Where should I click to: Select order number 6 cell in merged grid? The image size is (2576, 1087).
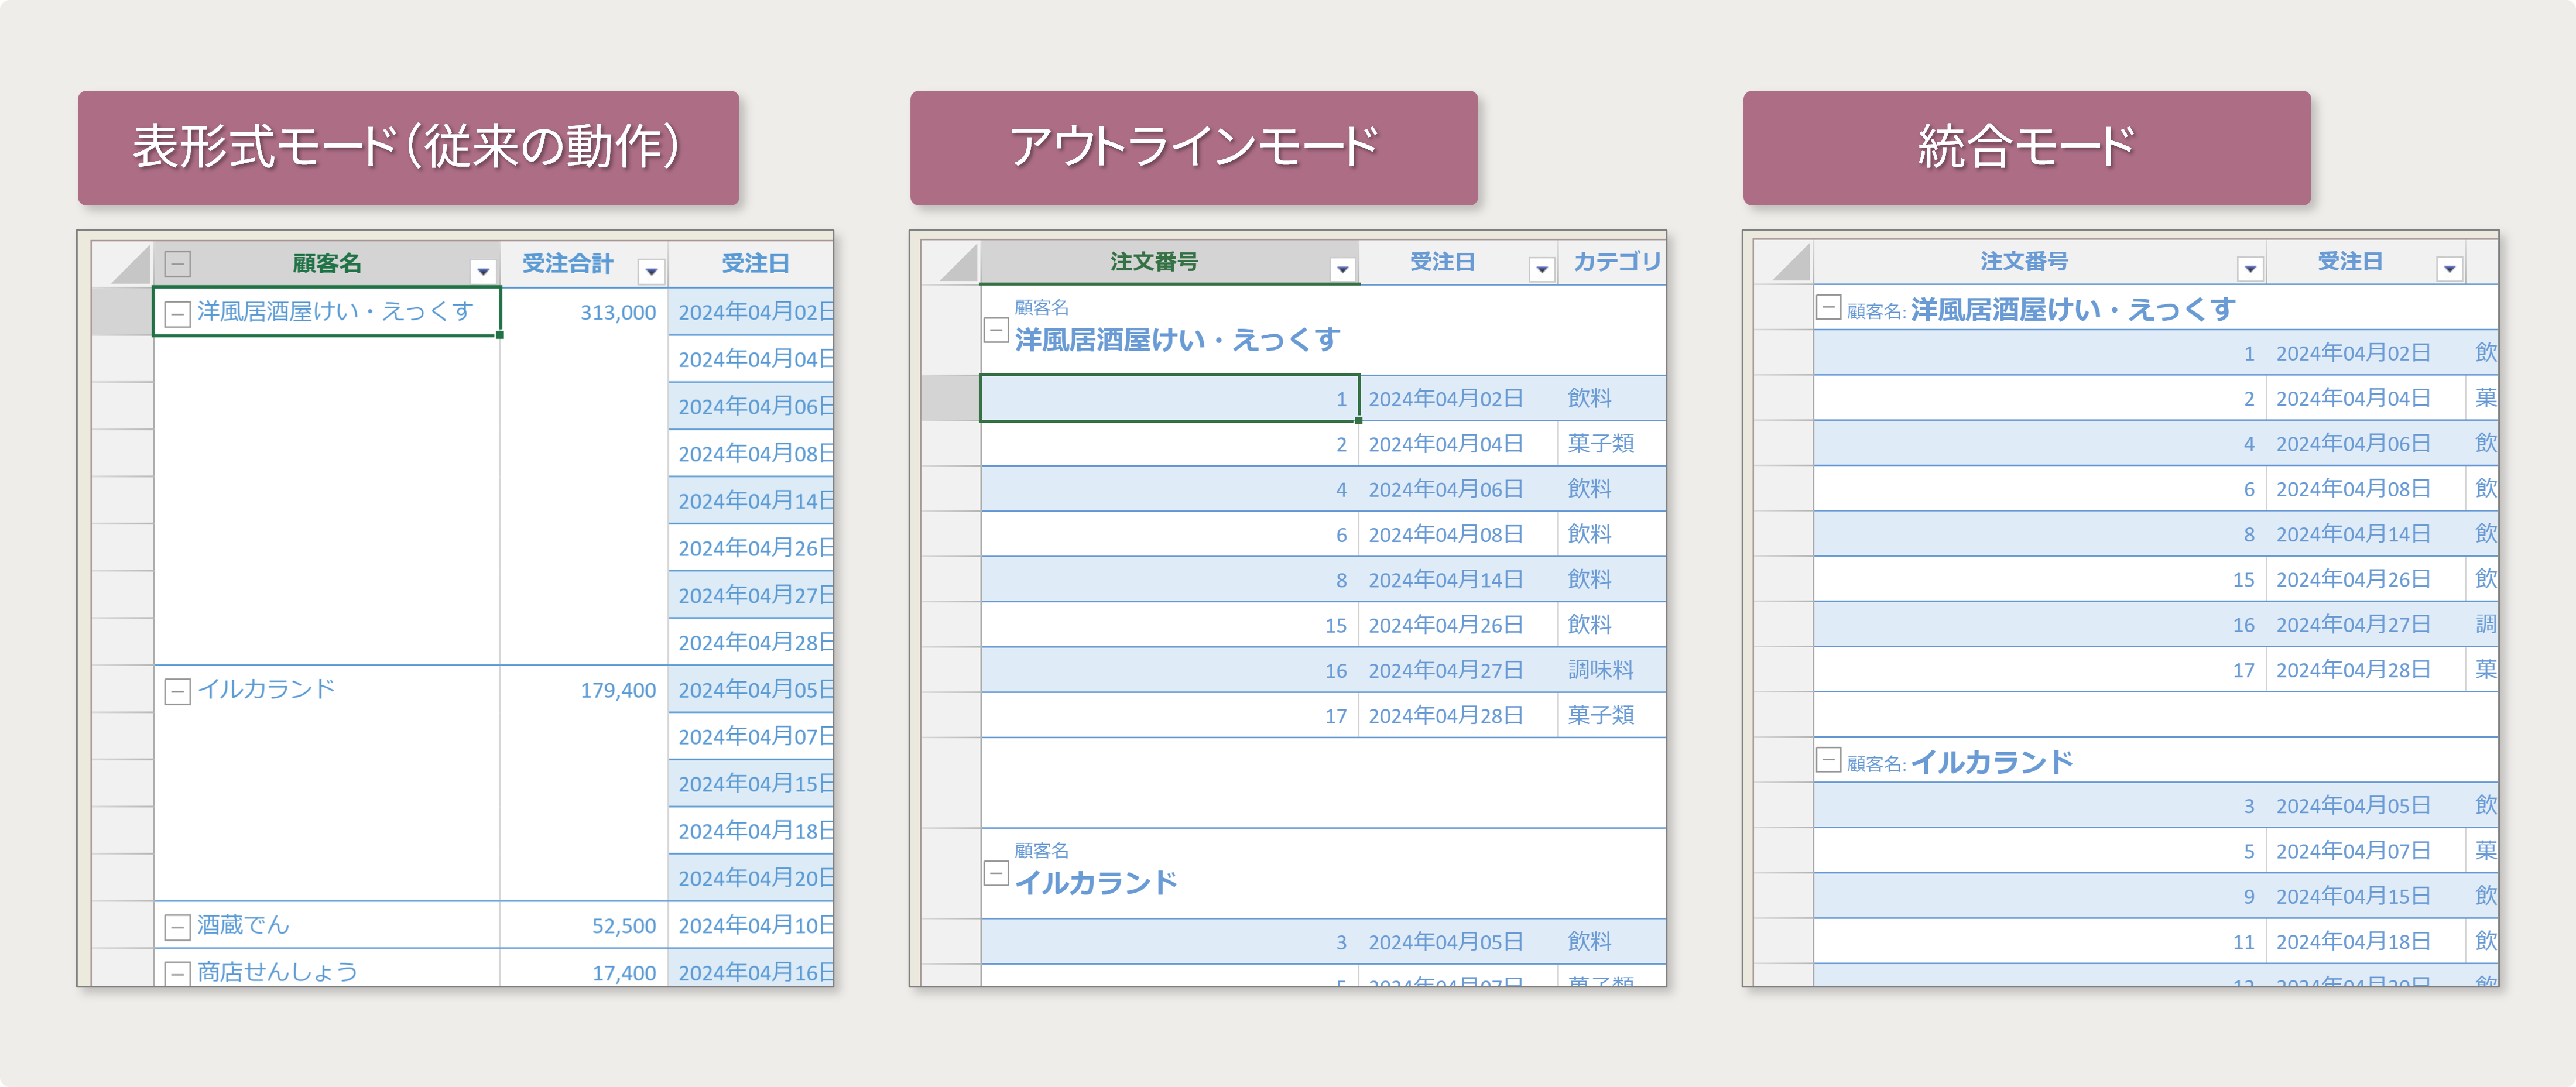click(x=2040, y=488)
